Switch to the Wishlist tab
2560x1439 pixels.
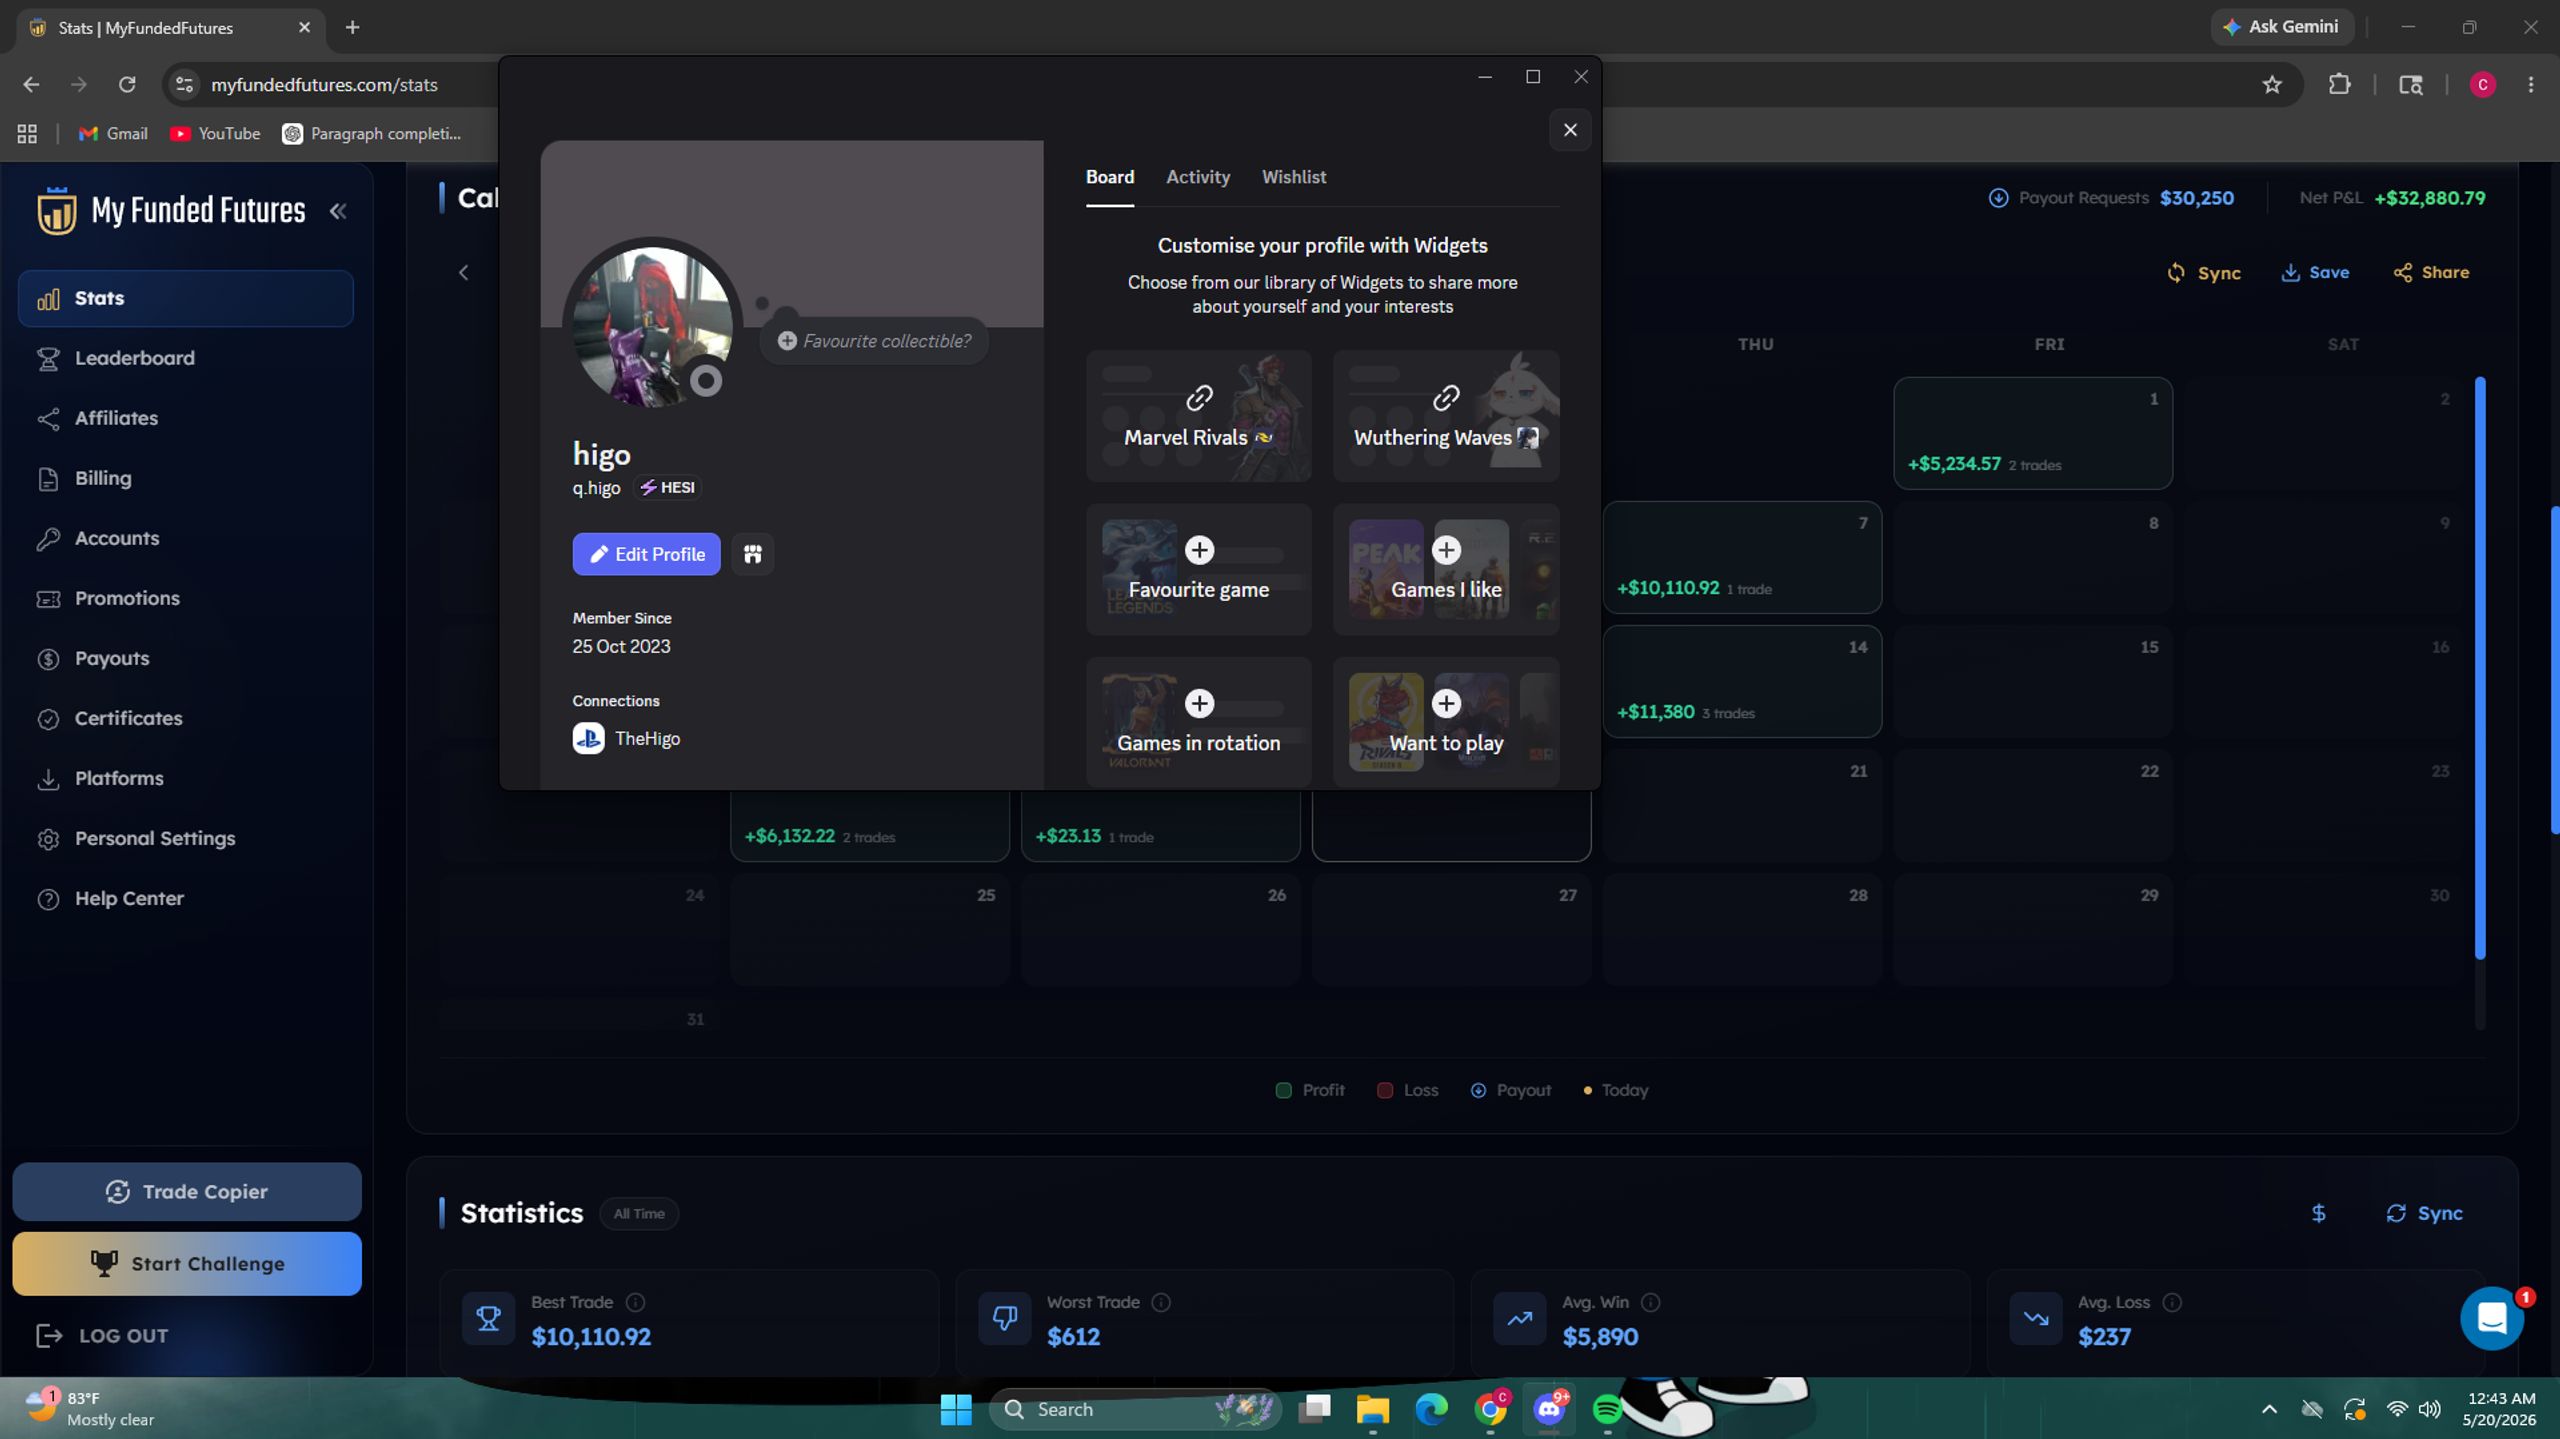[x=1294, y=177]
